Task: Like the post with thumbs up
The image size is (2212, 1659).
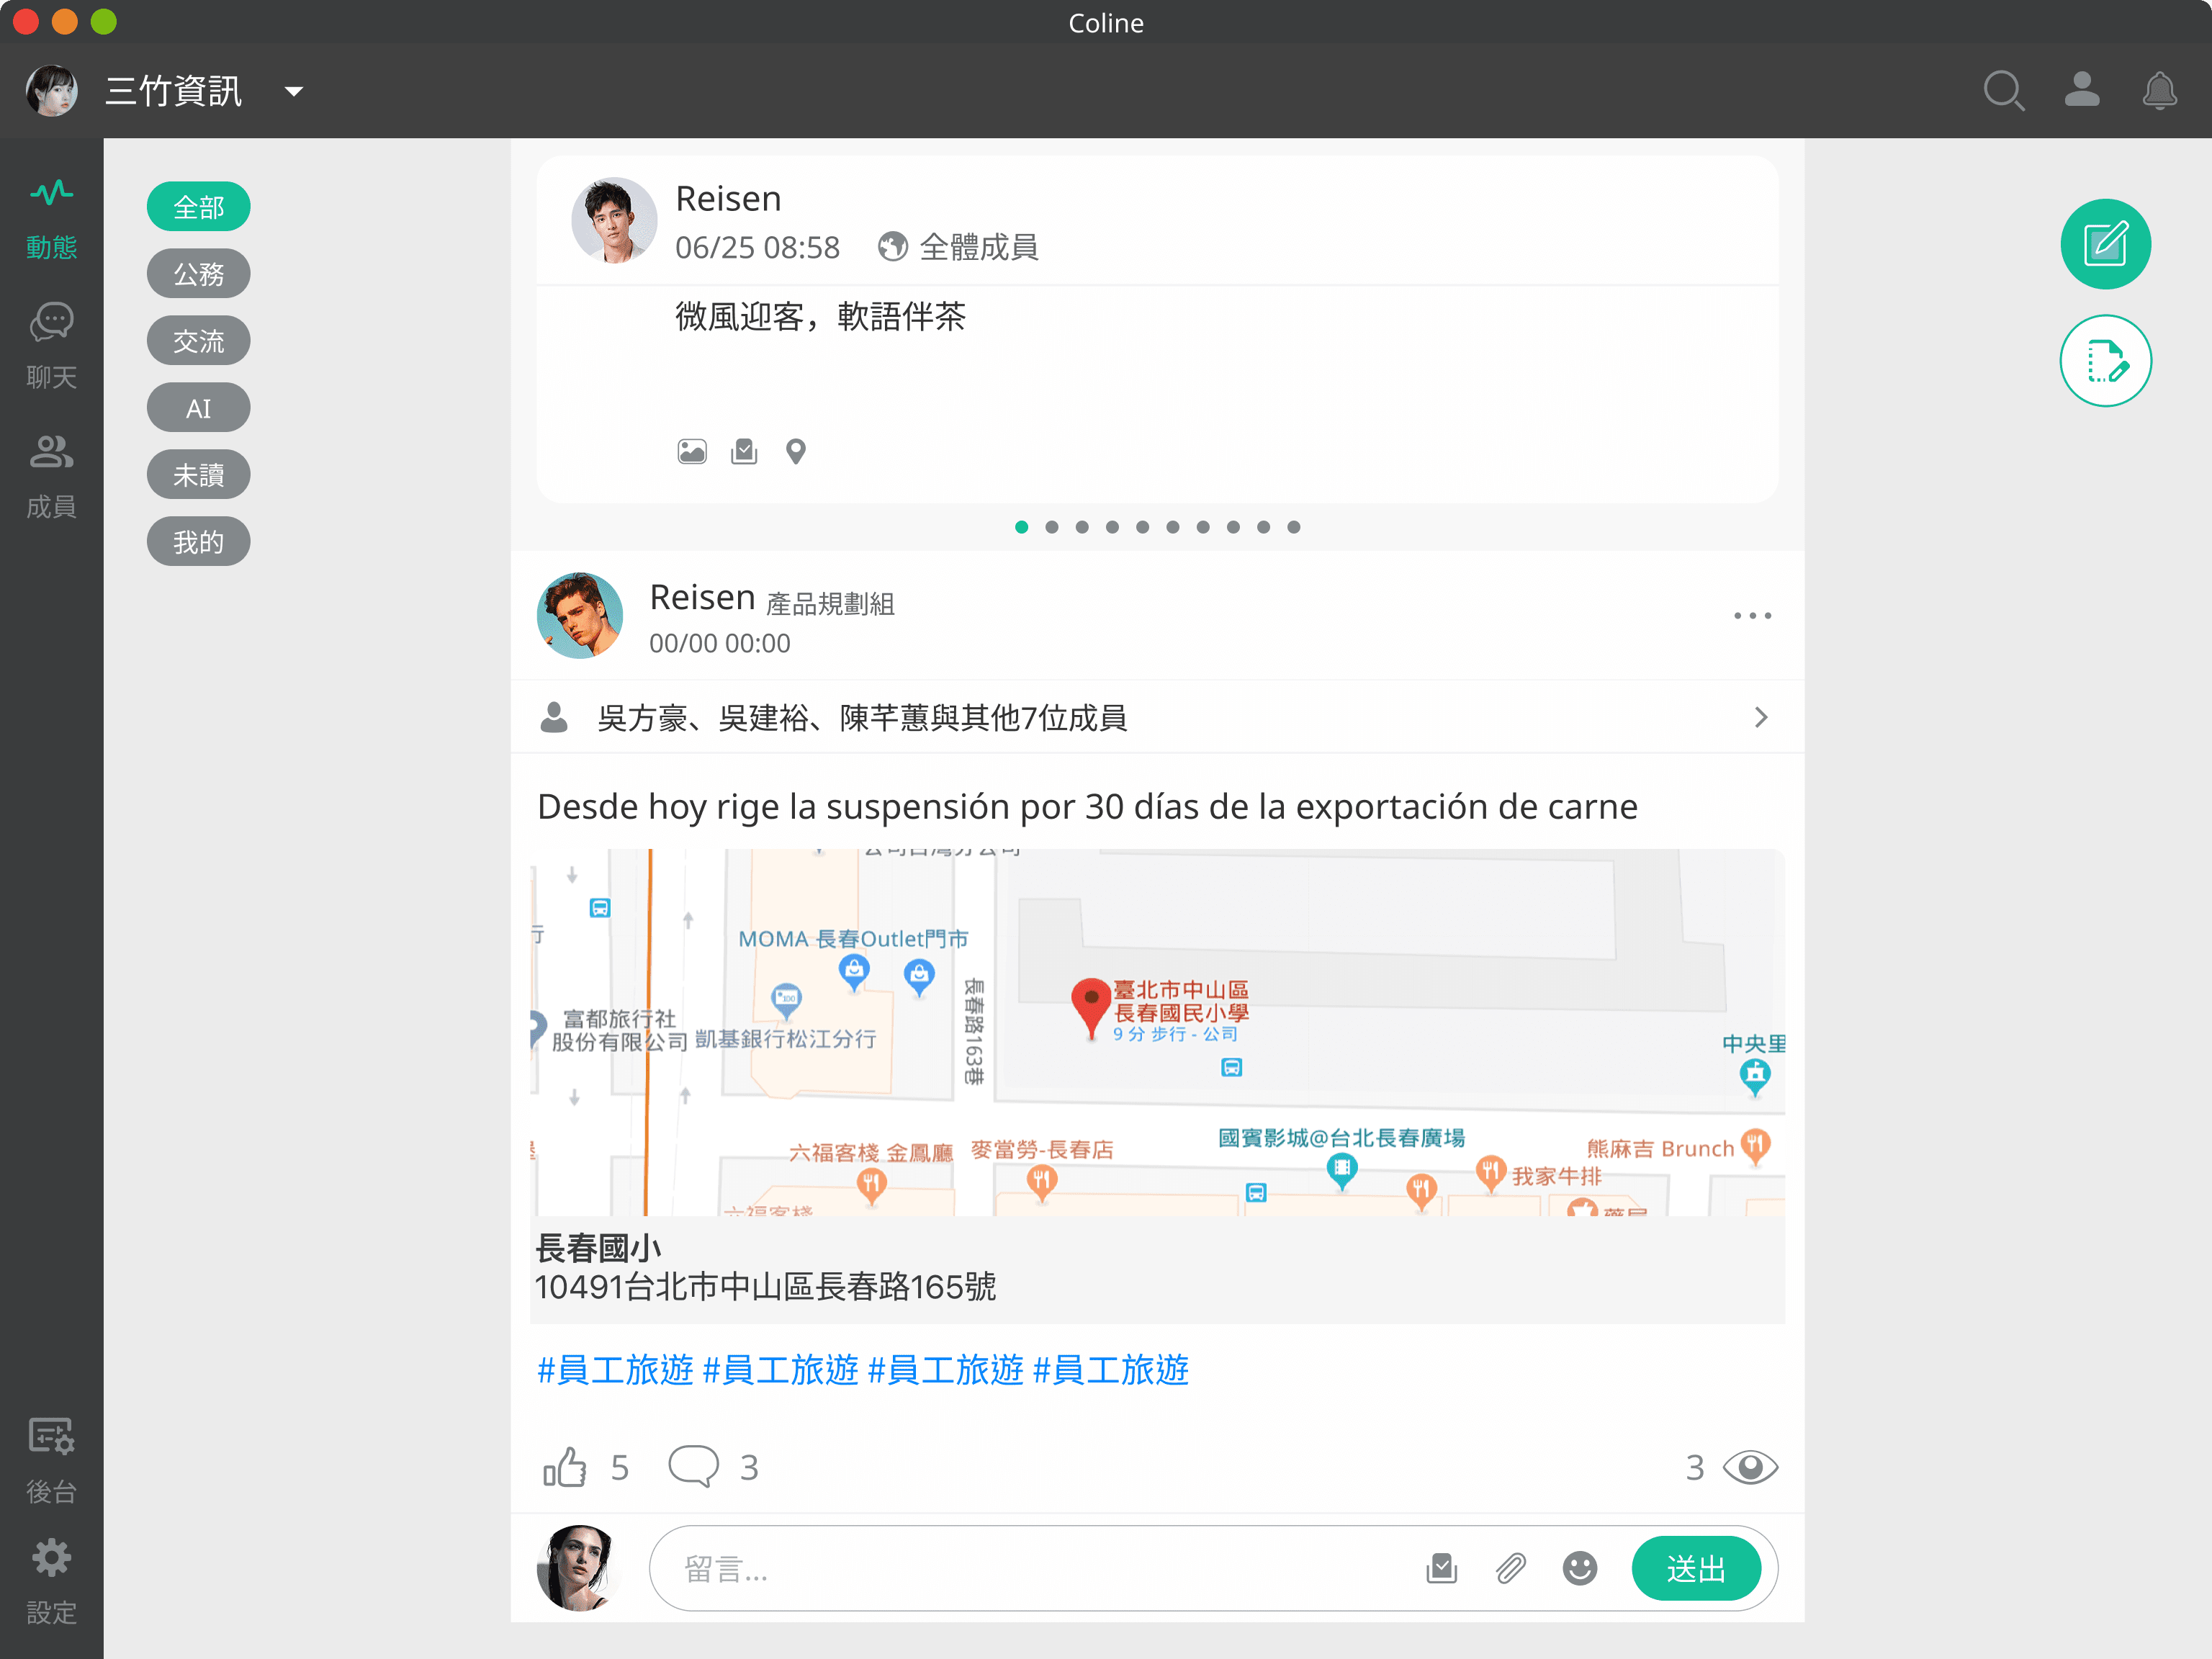Action: pyautogui.click(x=565, y=1467)
